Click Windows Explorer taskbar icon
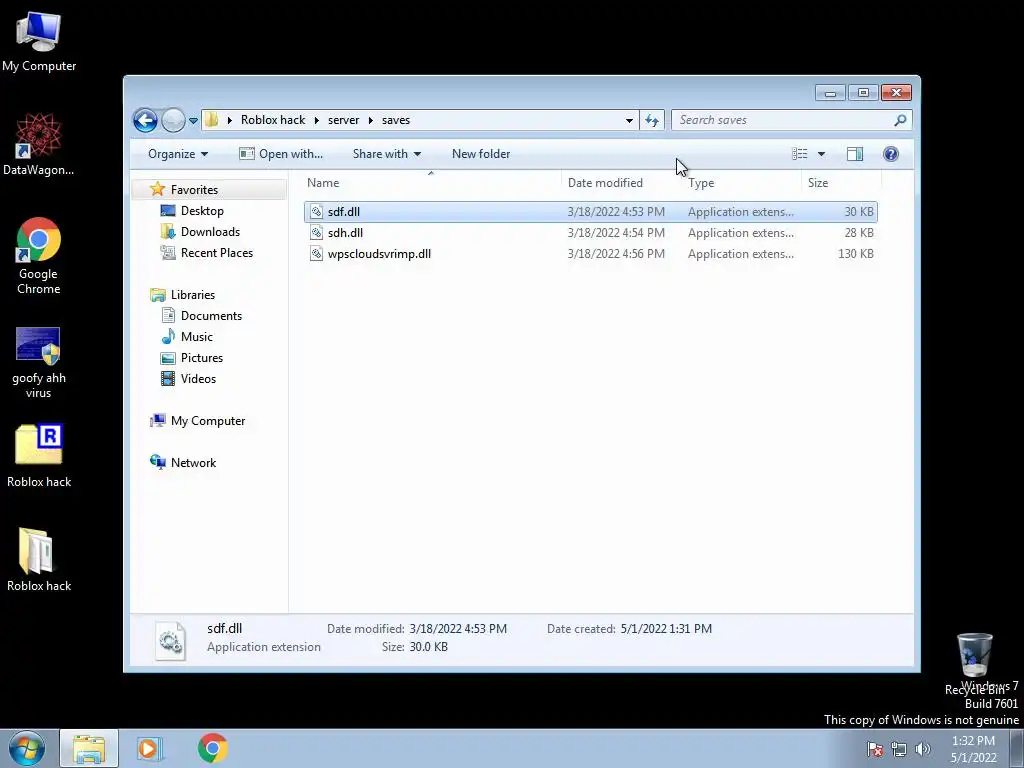This screenshot has height=768, width=1024. coord(89,748)
